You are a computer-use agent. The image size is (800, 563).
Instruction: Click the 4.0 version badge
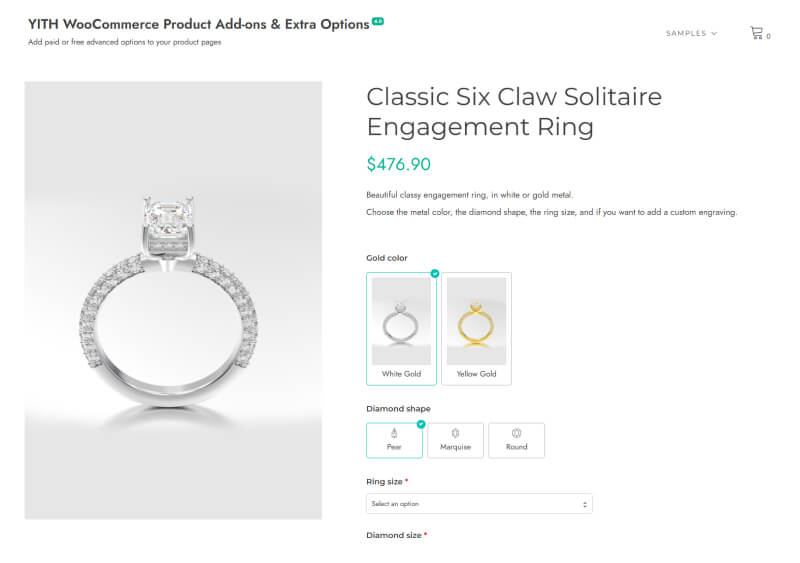[x=378, y=21]
